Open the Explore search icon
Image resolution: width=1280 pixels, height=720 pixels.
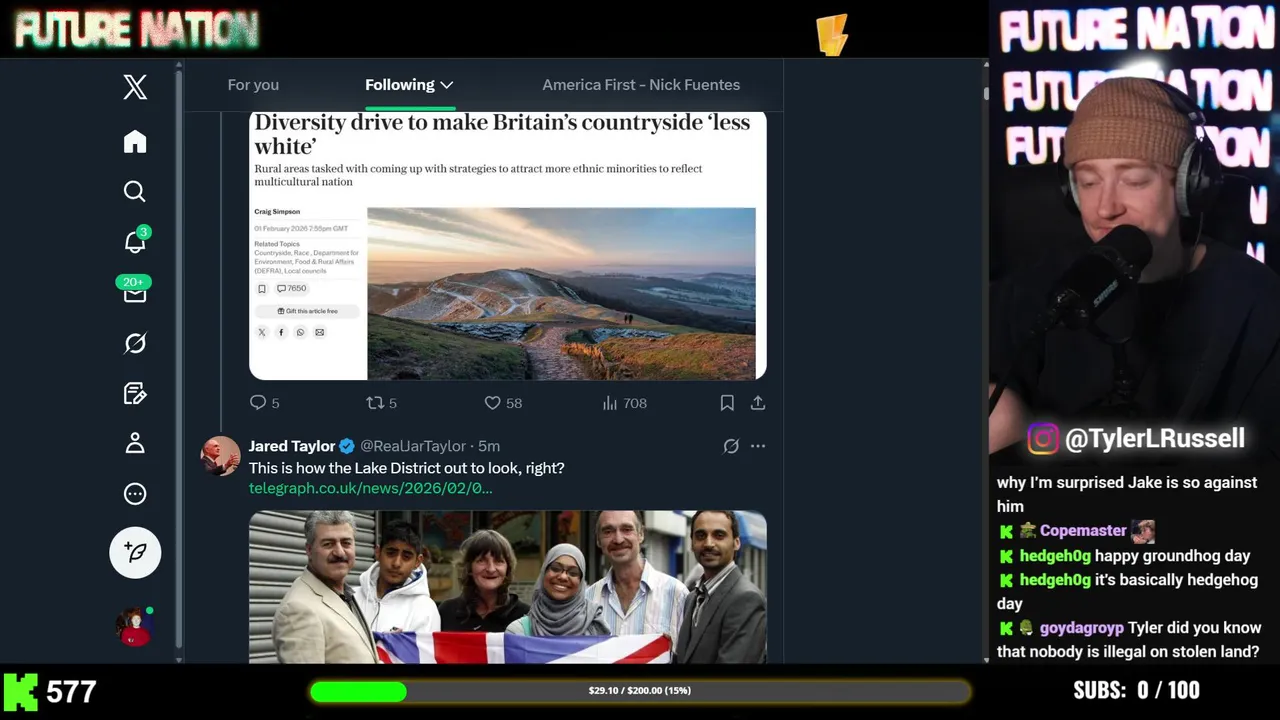point(135,191)
